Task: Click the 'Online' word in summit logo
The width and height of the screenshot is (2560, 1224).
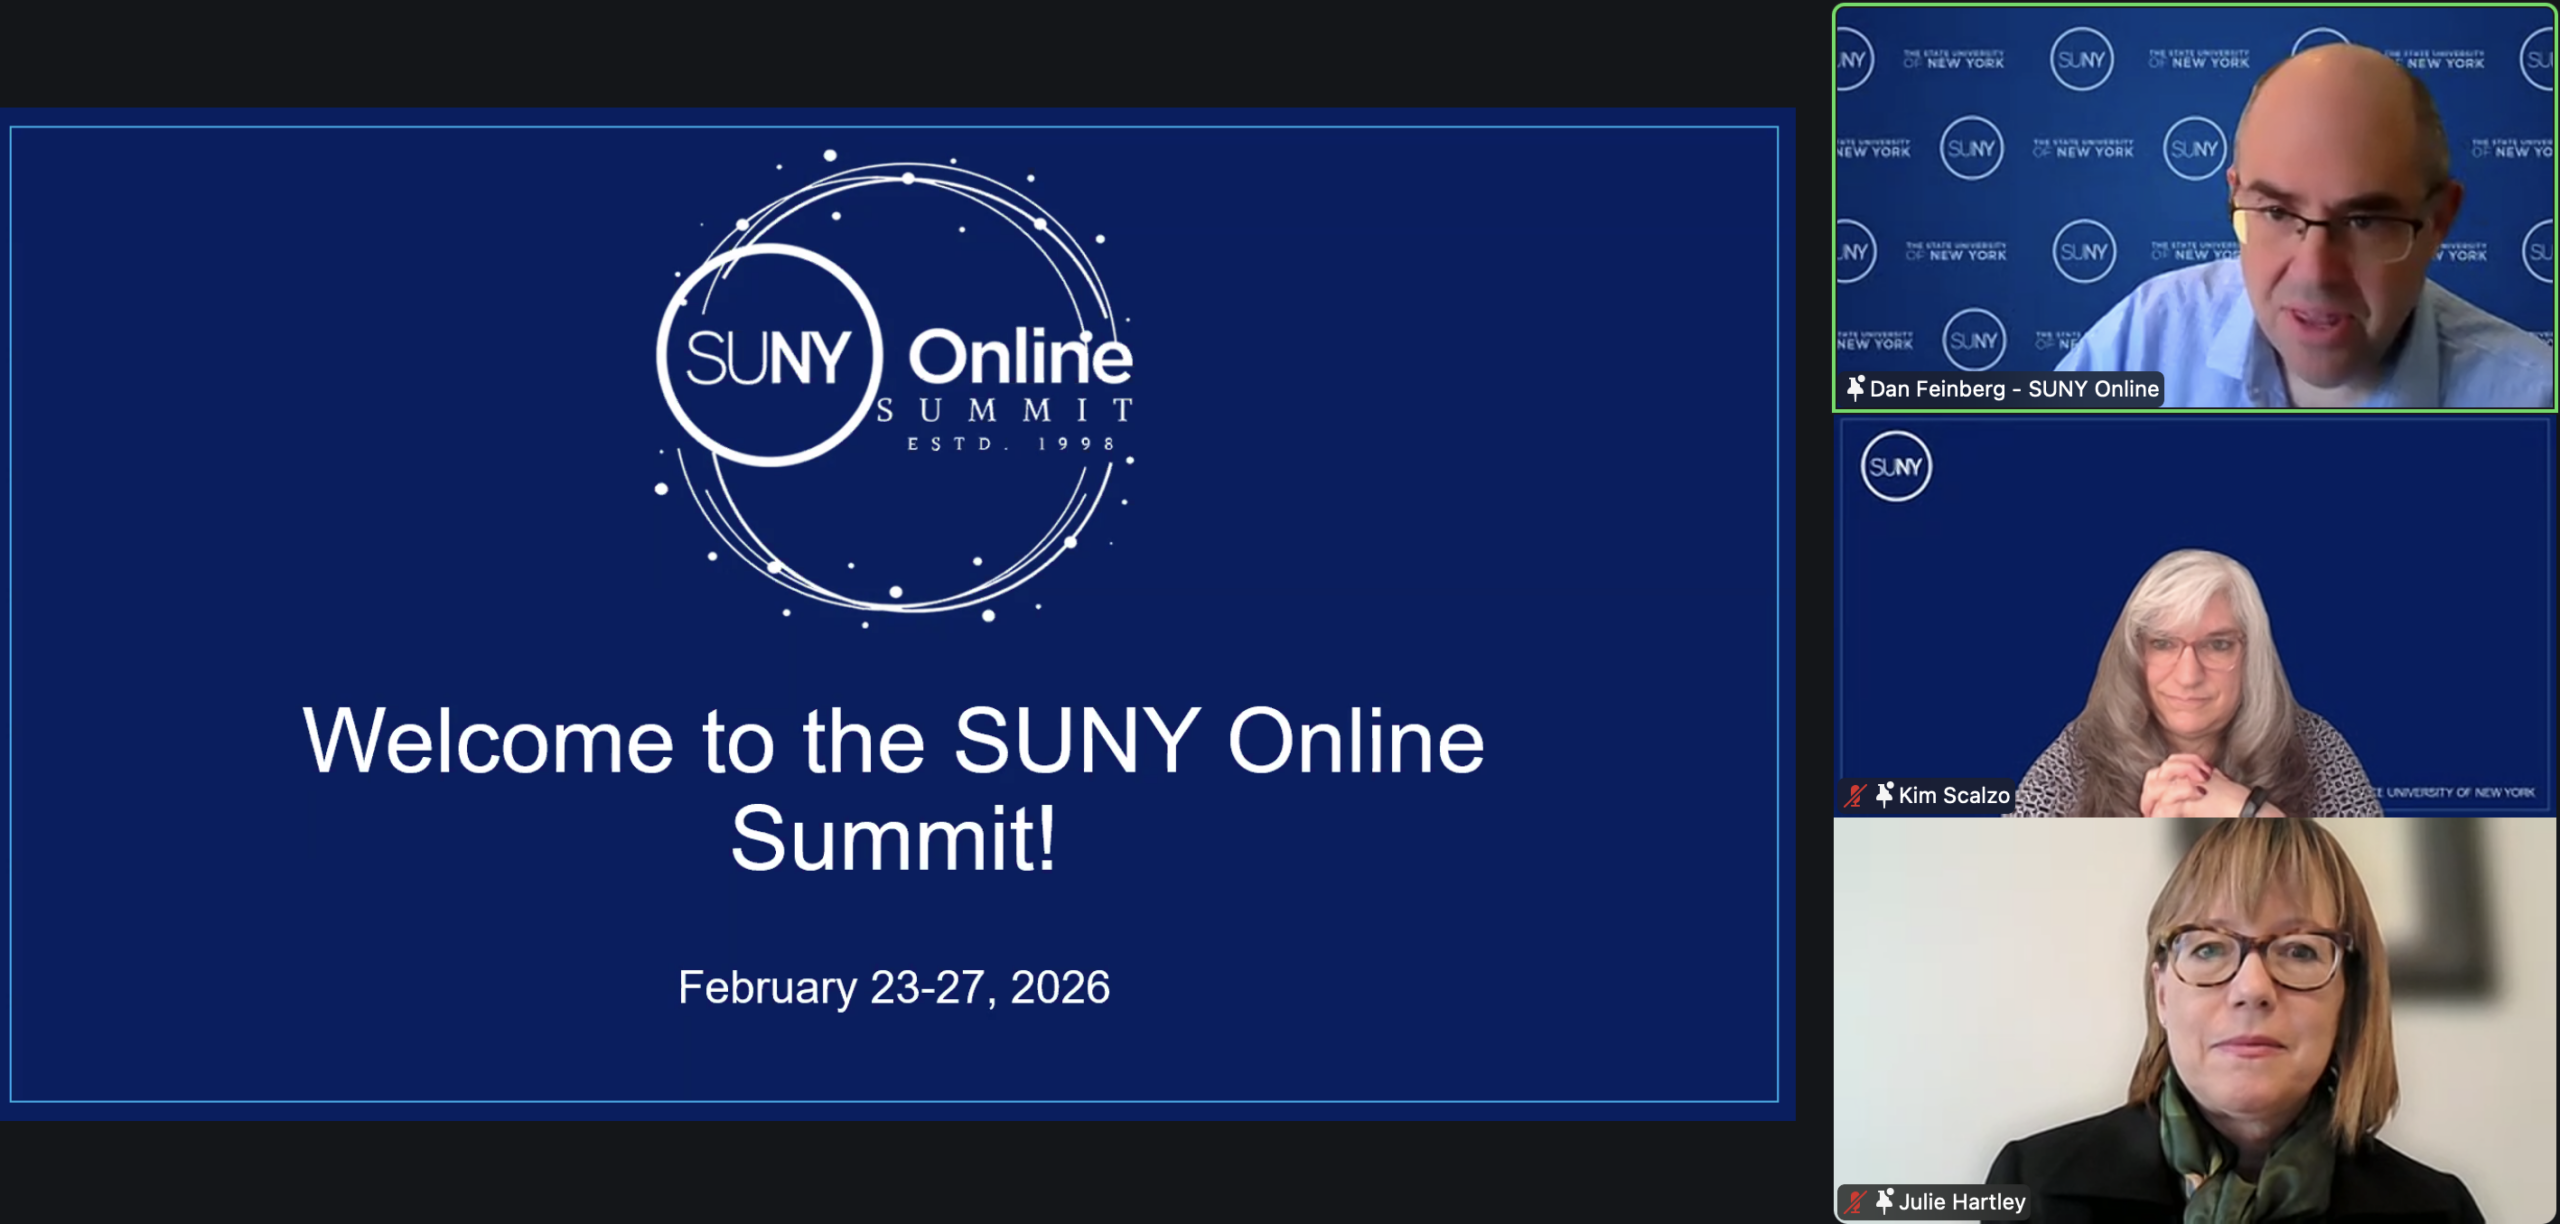Action: tap(1020, 357)
